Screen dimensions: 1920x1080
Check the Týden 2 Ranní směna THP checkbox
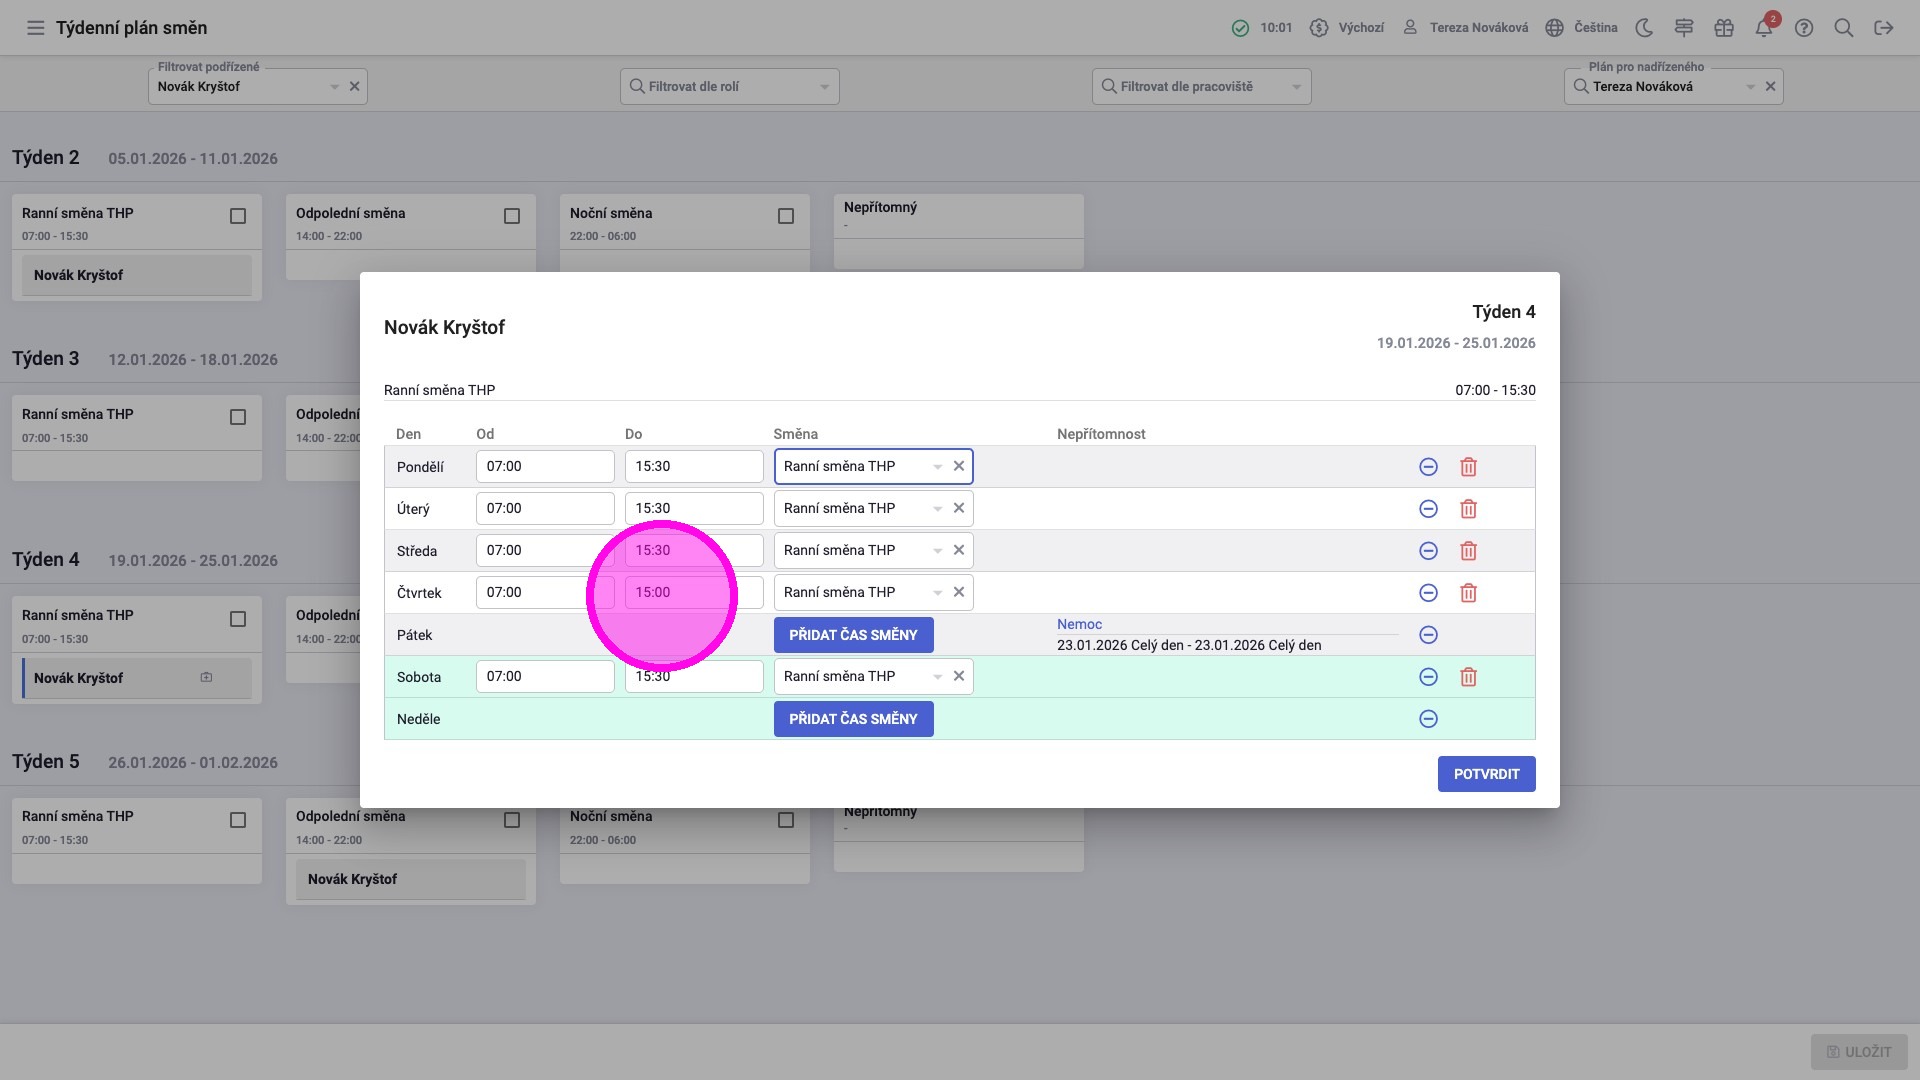click(x=238, y=216)
